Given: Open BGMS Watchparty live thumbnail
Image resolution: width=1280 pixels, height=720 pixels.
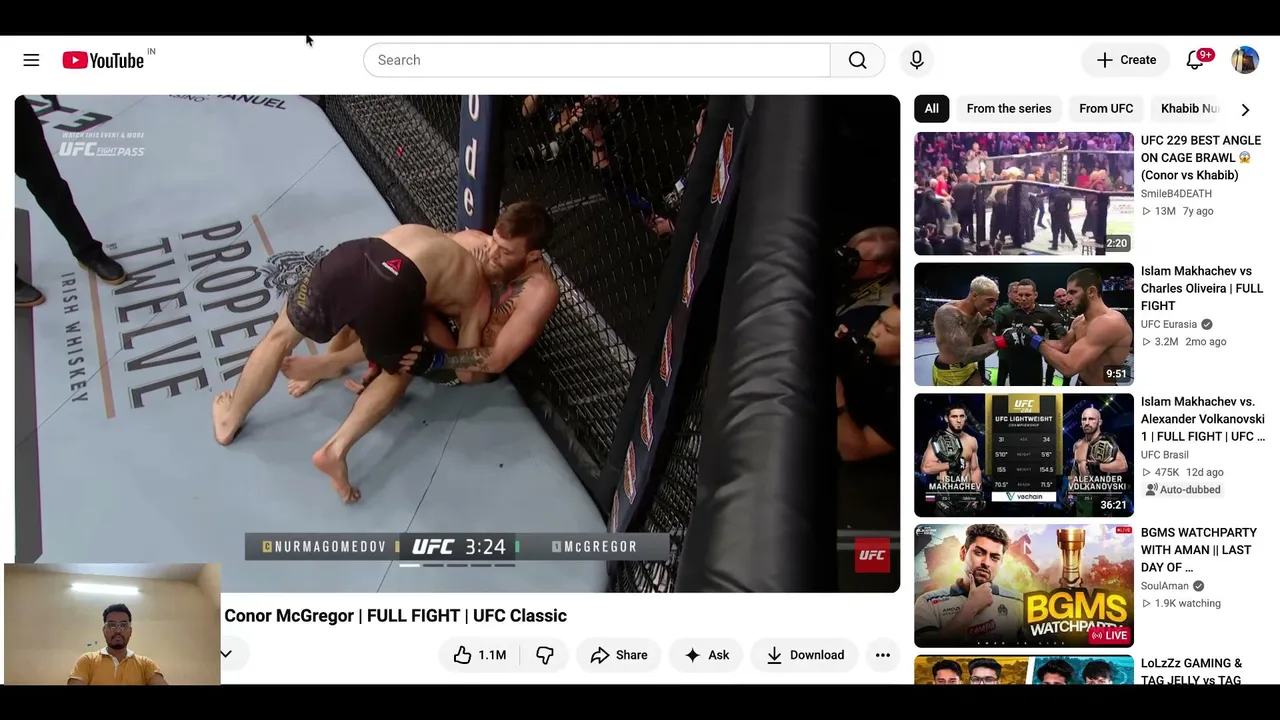Looking at the screenshot, I should (x=1024, y=586).
